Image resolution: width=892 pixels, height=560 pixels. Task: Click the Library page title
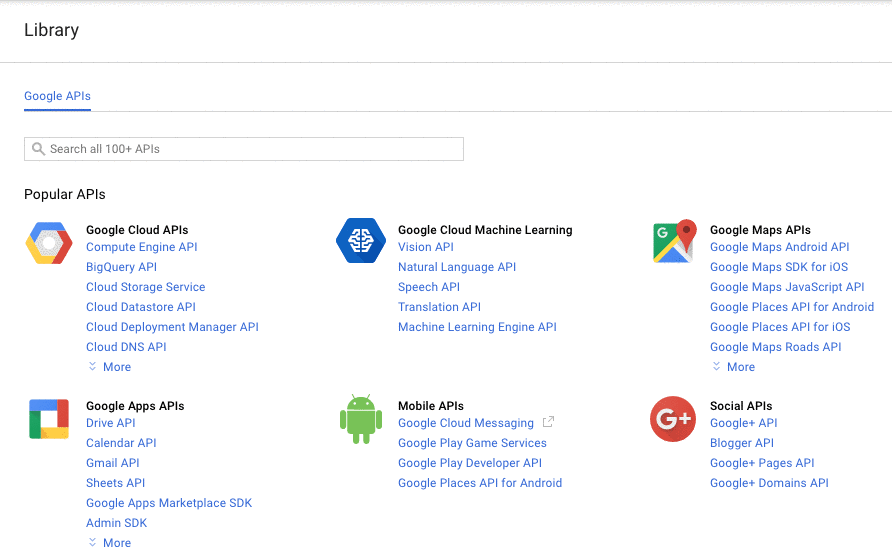[51, 30]
